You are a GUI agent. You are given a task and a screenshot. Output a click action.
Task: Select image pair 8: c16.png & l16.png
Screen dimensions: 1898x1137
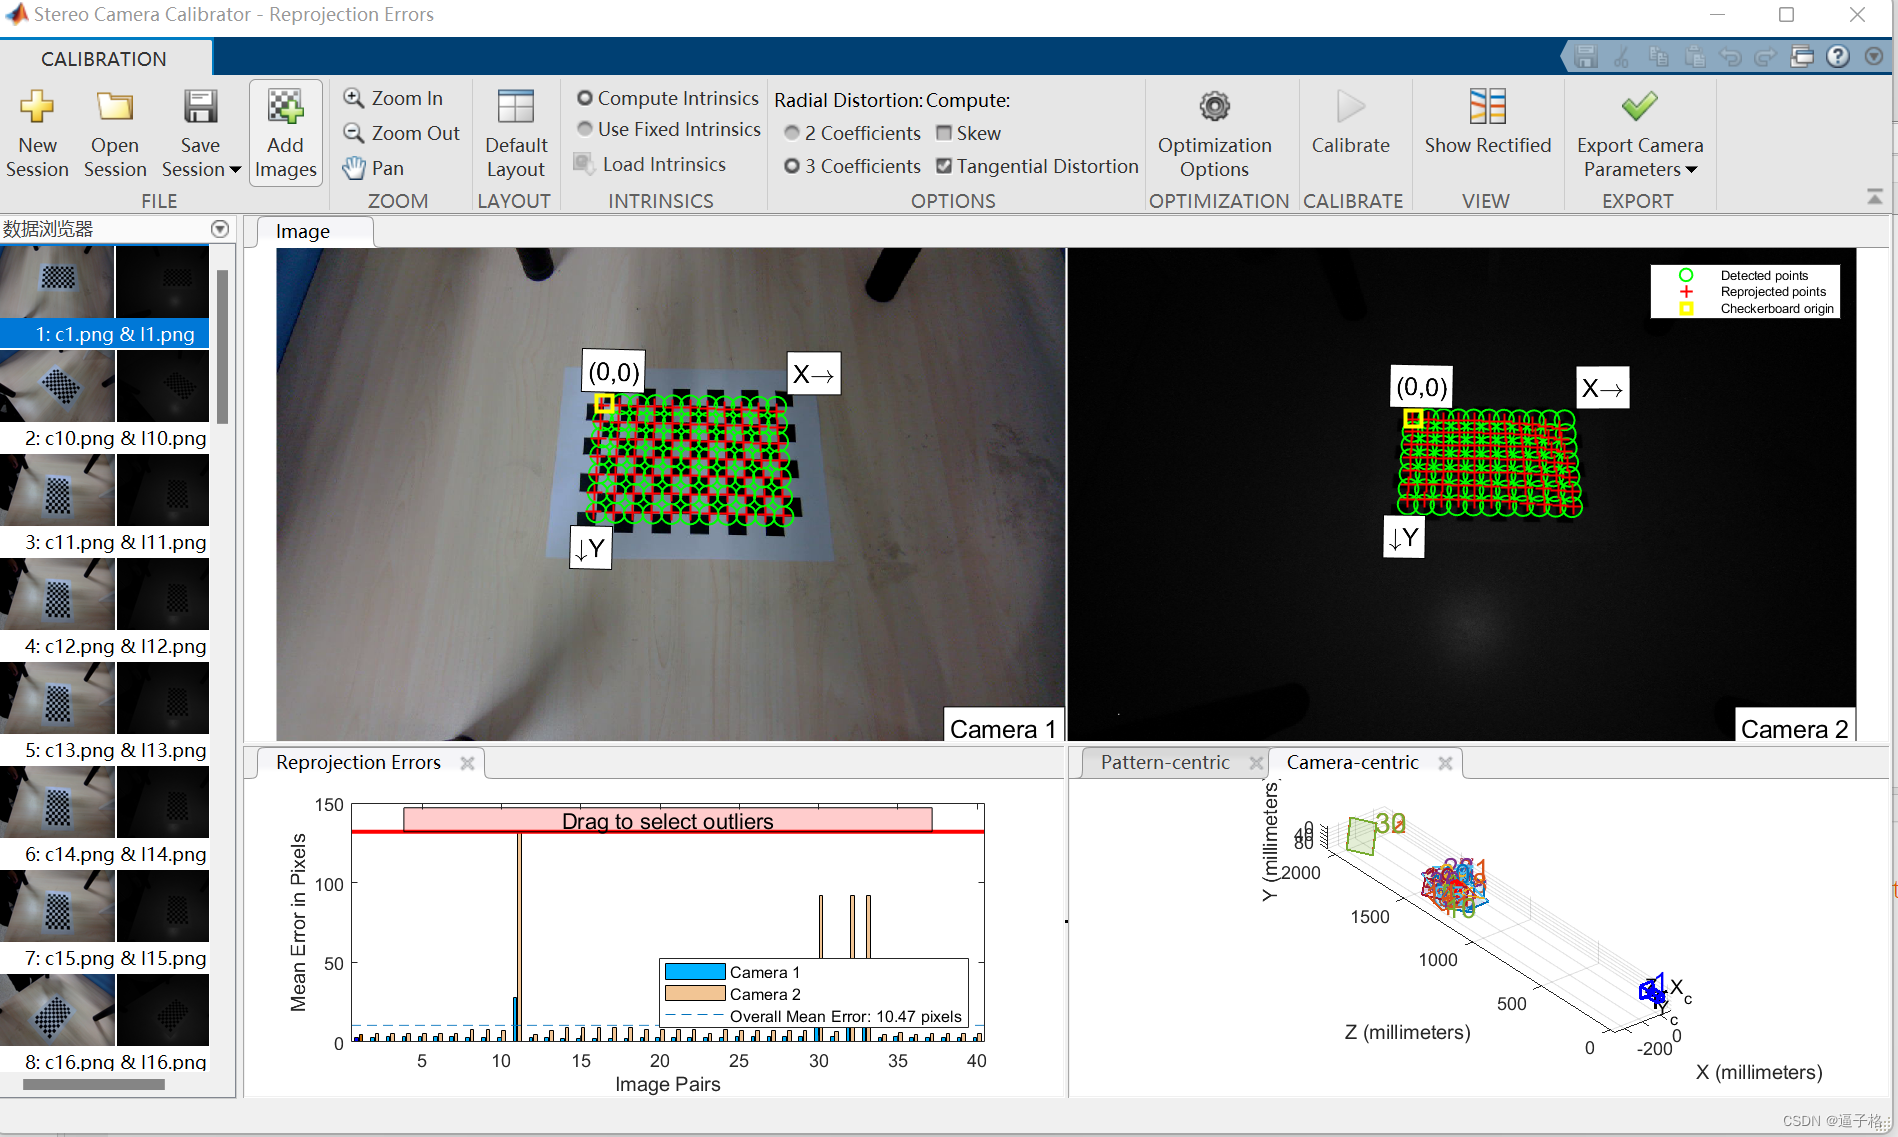104,1022
